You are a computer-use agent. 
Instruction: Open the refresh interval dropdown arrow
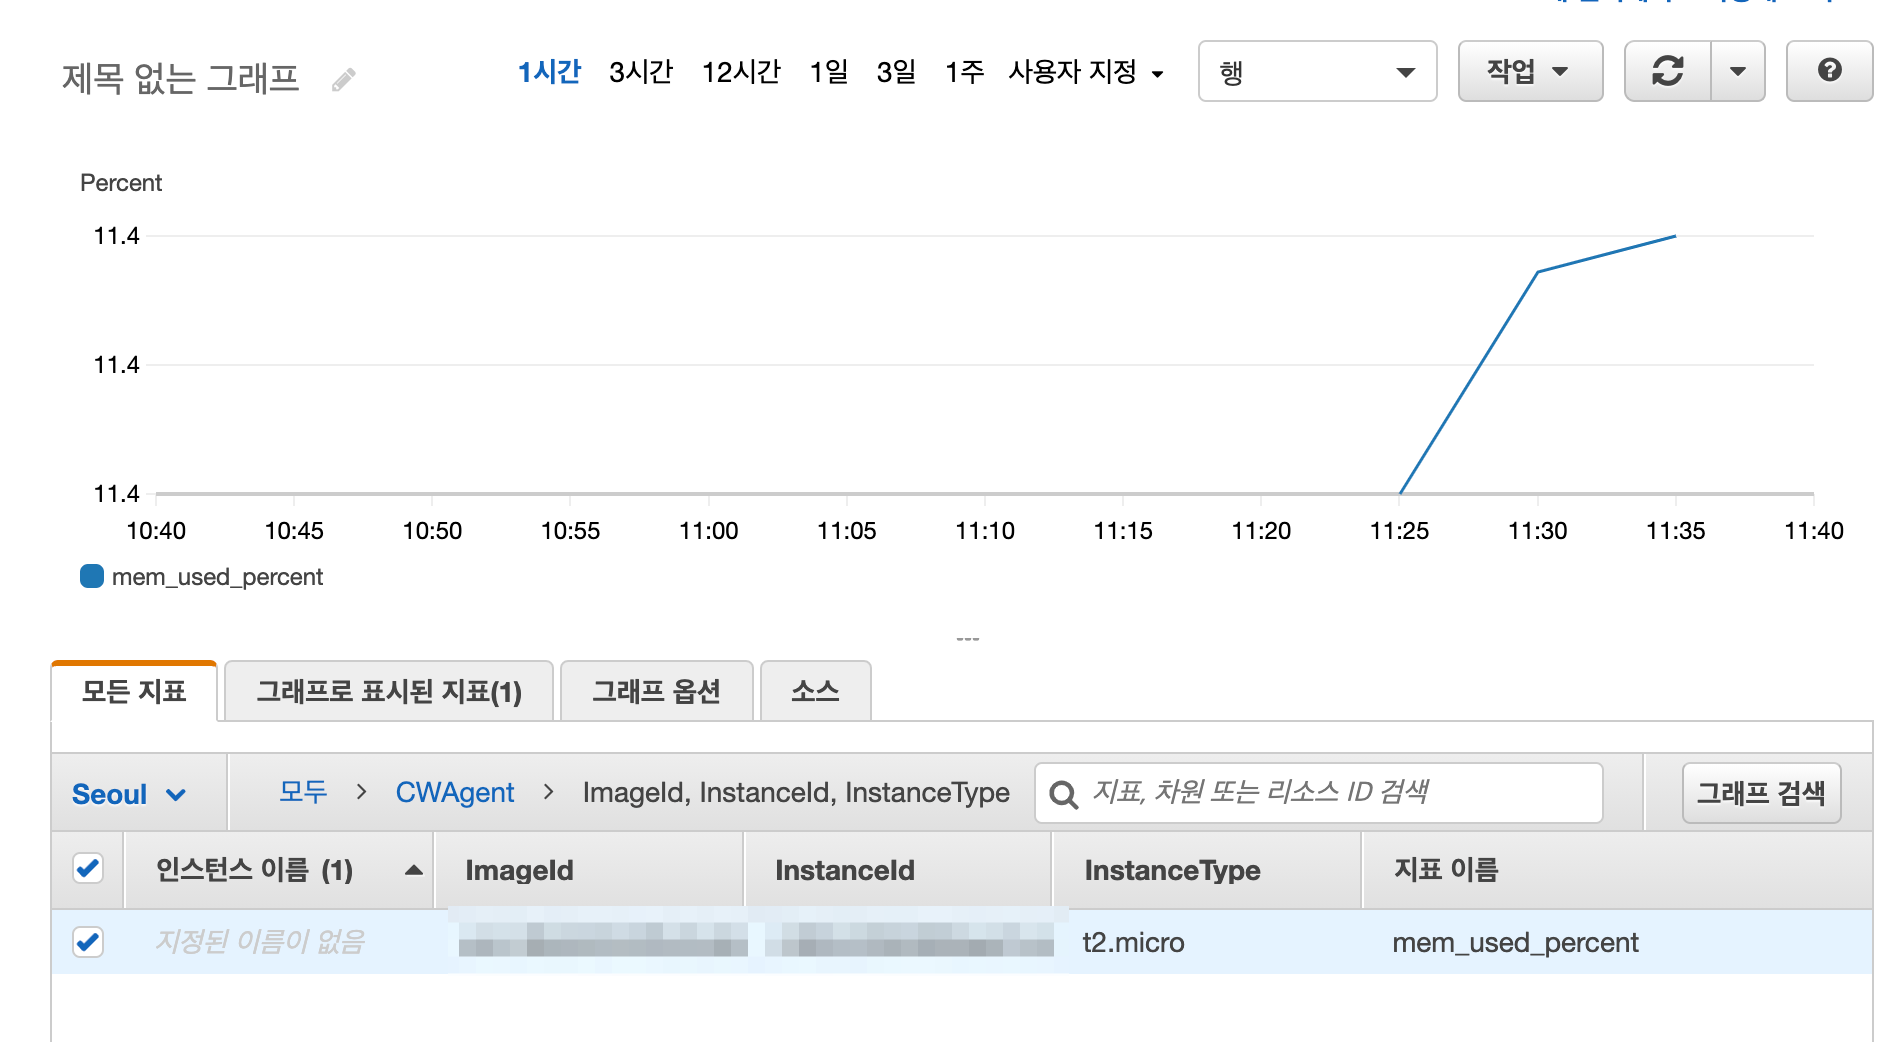tap(1738, 70)
